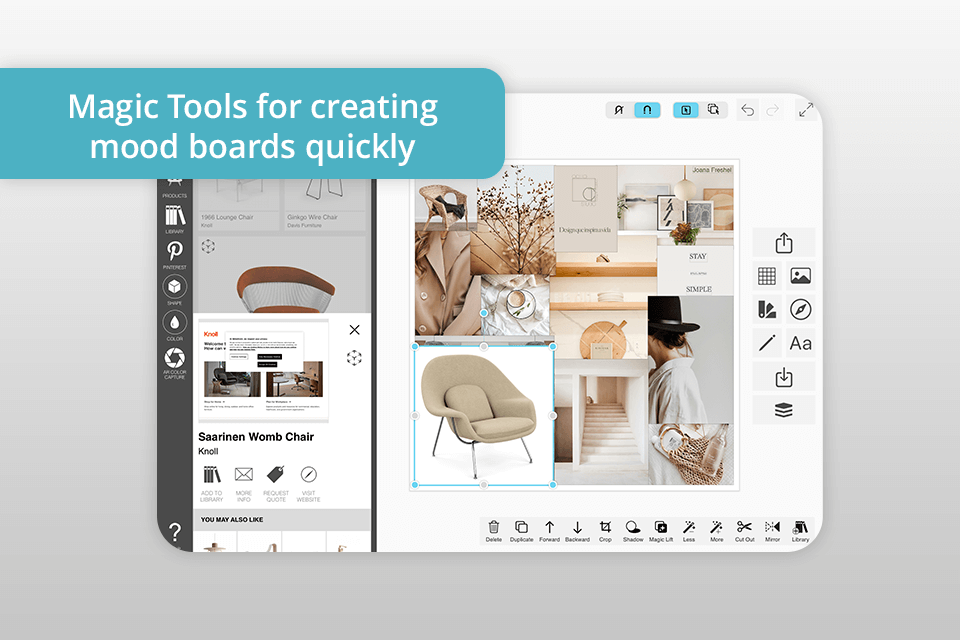Screen dimensions: 960x640
Task: Add selection to Library in bottom toolbar
Action: tap(800, 530)
